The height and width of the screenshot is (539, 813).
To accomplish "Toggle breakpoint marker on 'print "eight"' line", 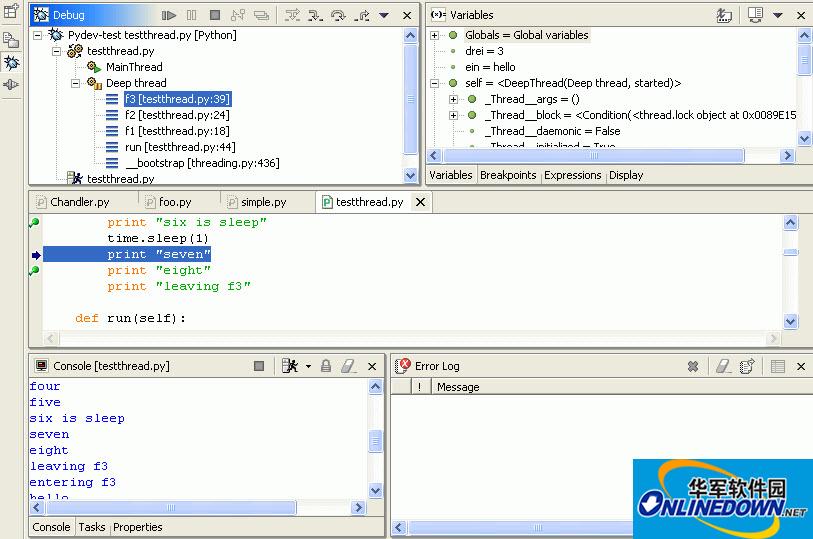I will (x=35, y=270).
